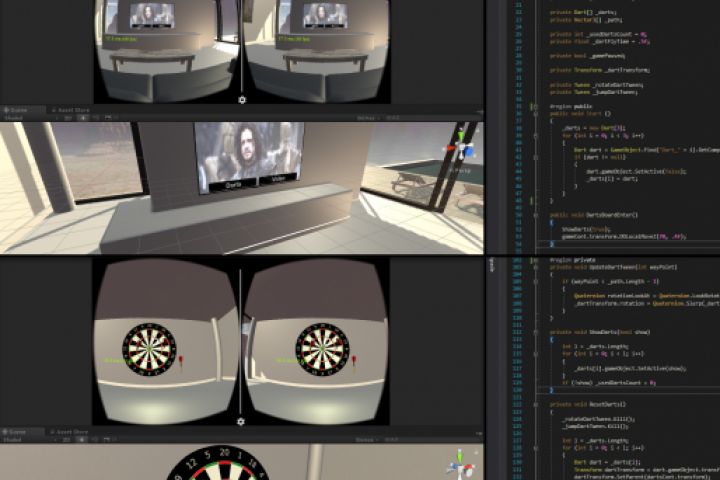Open Gizmos dropdown above TV room scene
The width and height of the screenshot is (720, 480).
point(367,118)
